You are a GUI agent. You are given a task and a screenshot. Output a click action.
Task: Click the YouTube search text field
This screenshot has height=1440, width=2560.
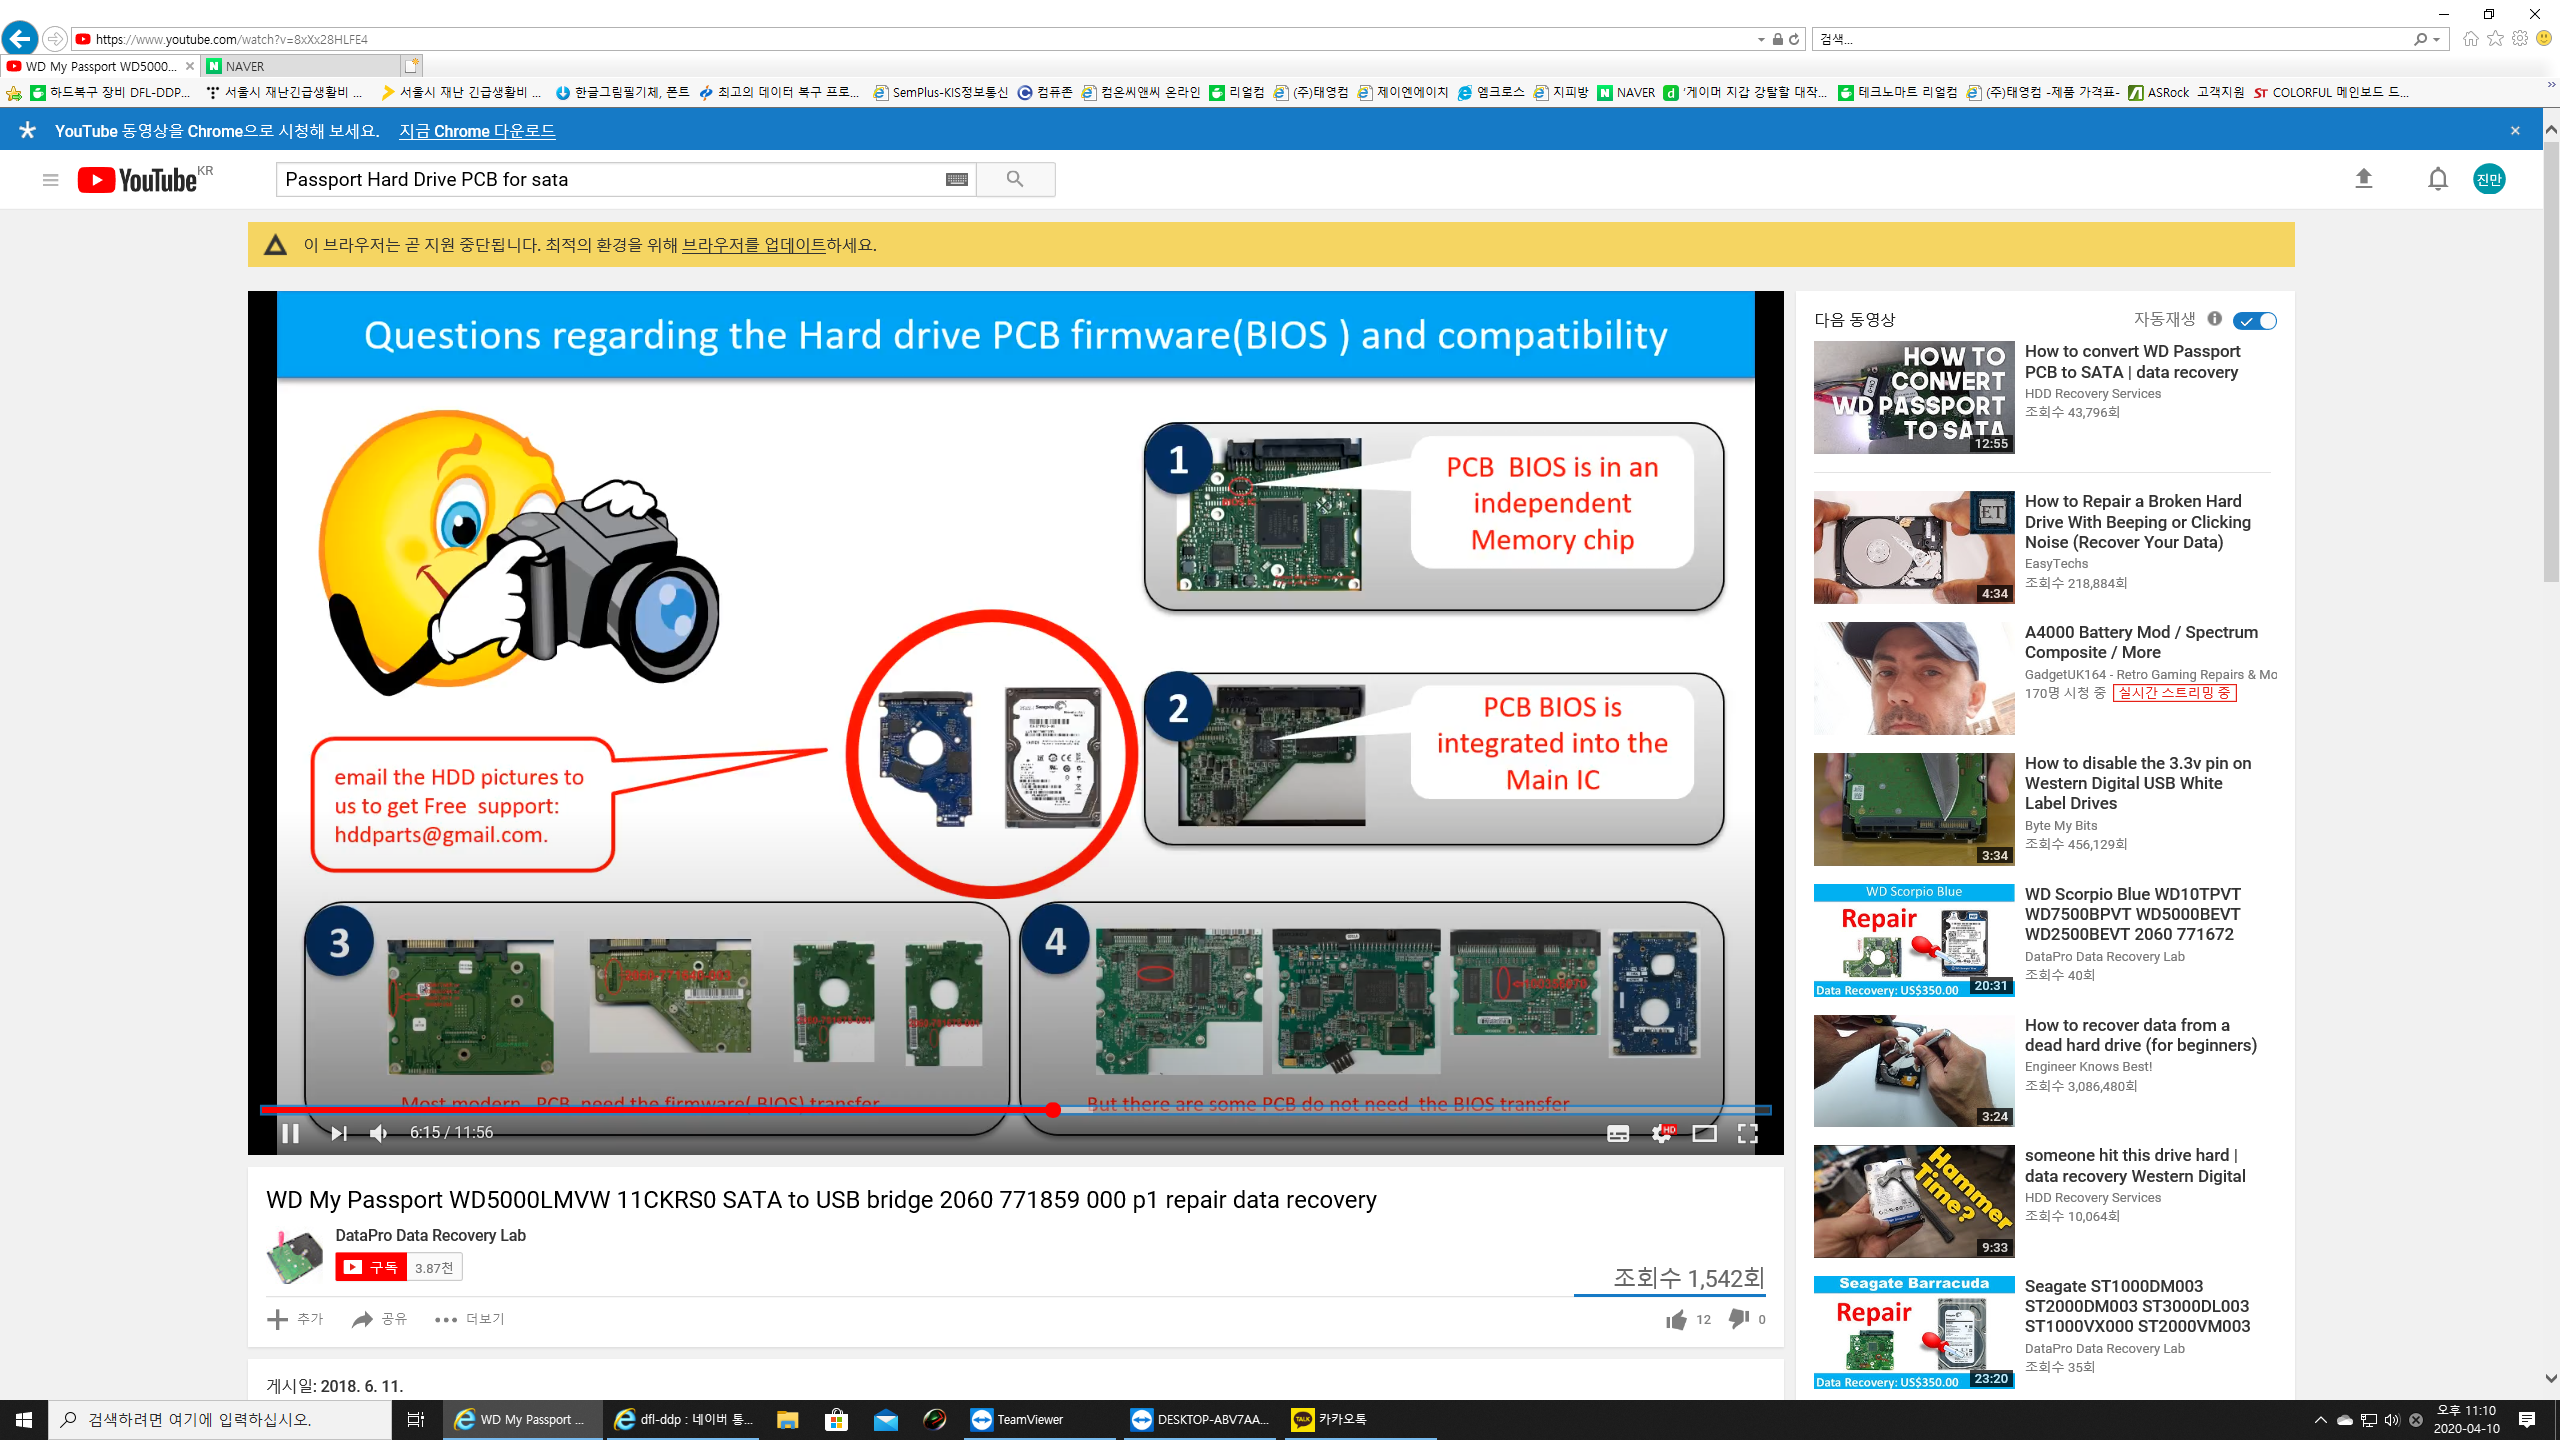coord(610,180)
